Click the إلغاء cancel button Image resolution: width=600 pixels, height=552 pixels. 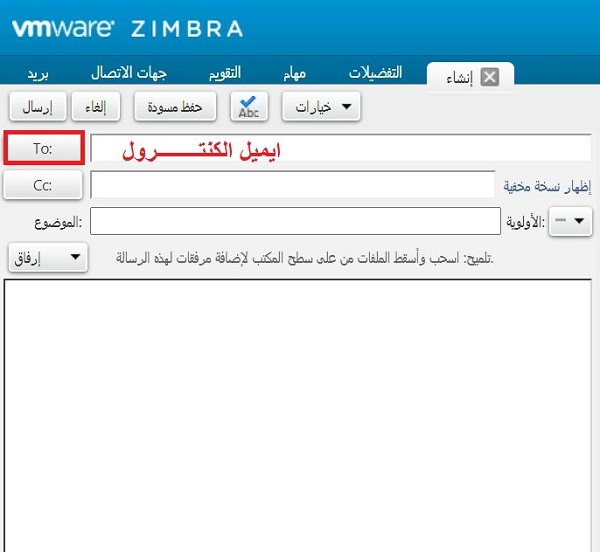click(96, 107)
